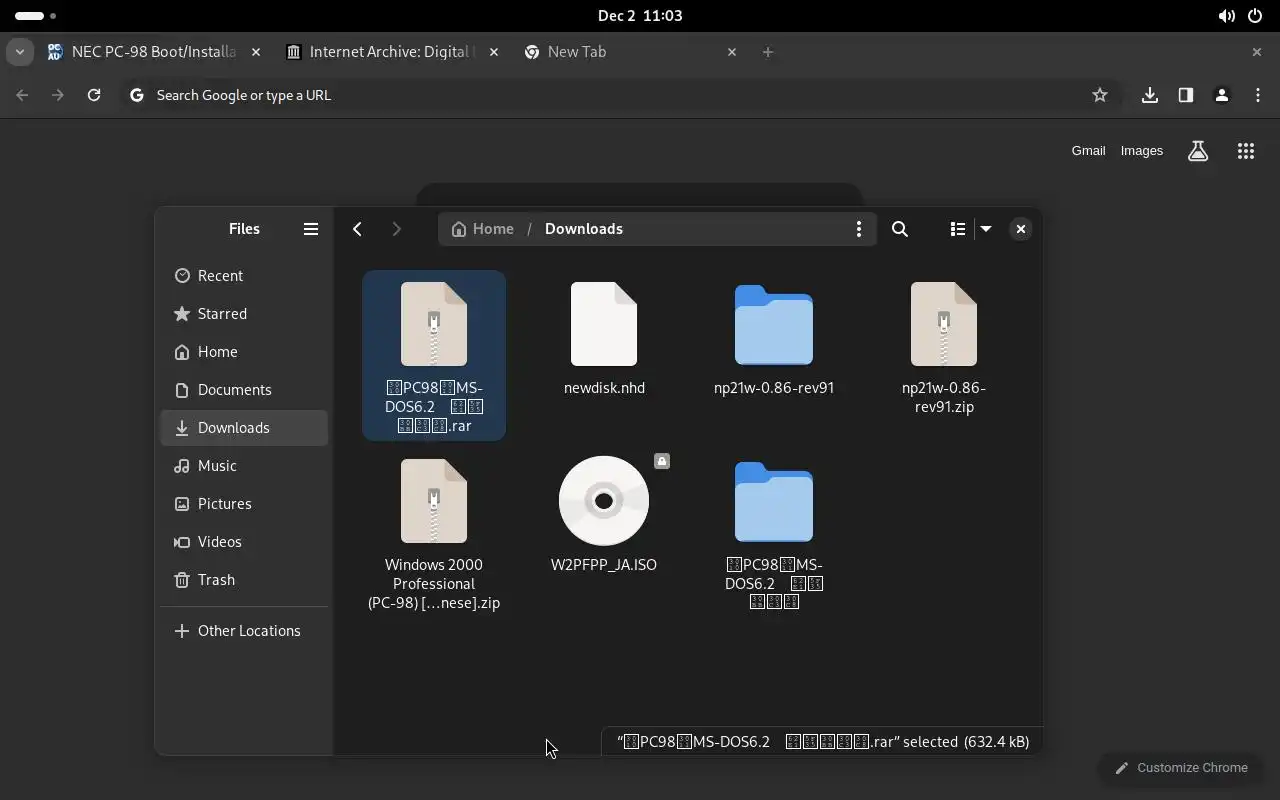
Task: Bookmark this page with the star
Action: coord(1100,95)
